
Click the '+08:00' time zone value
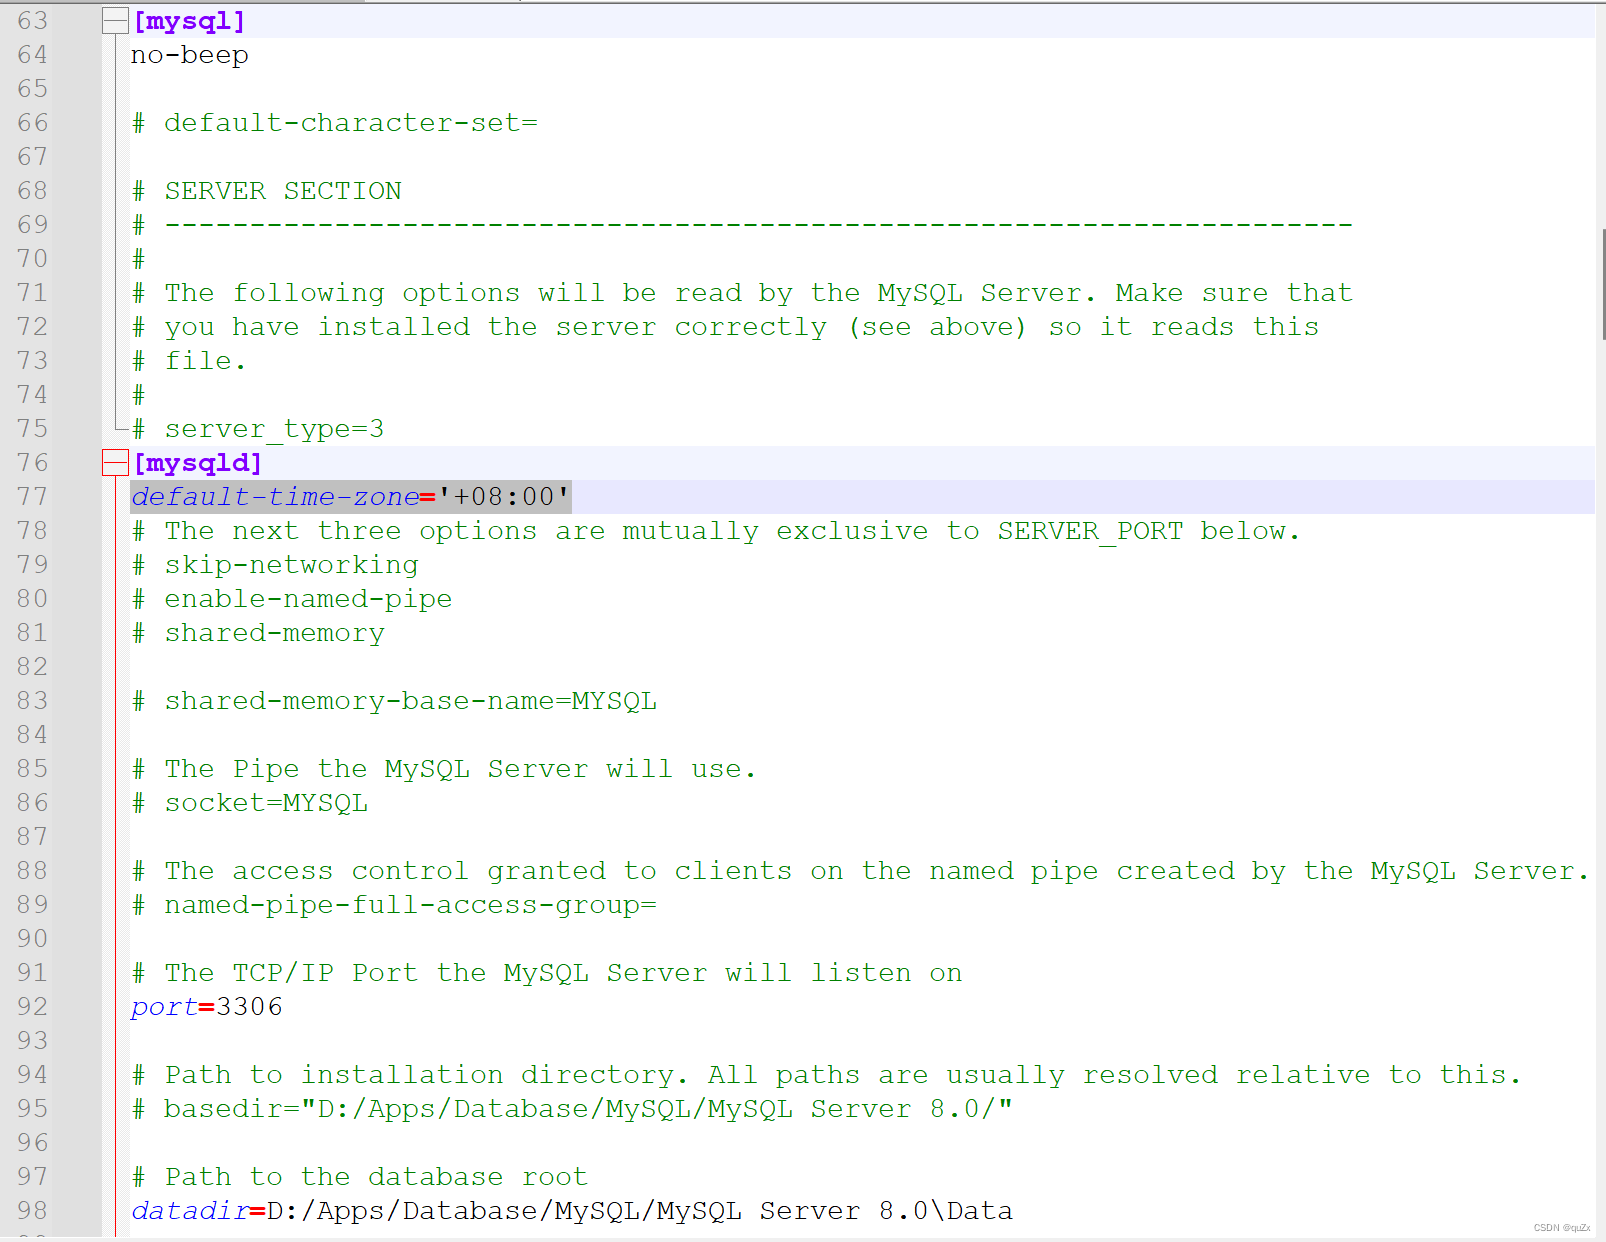click(504, 497)
